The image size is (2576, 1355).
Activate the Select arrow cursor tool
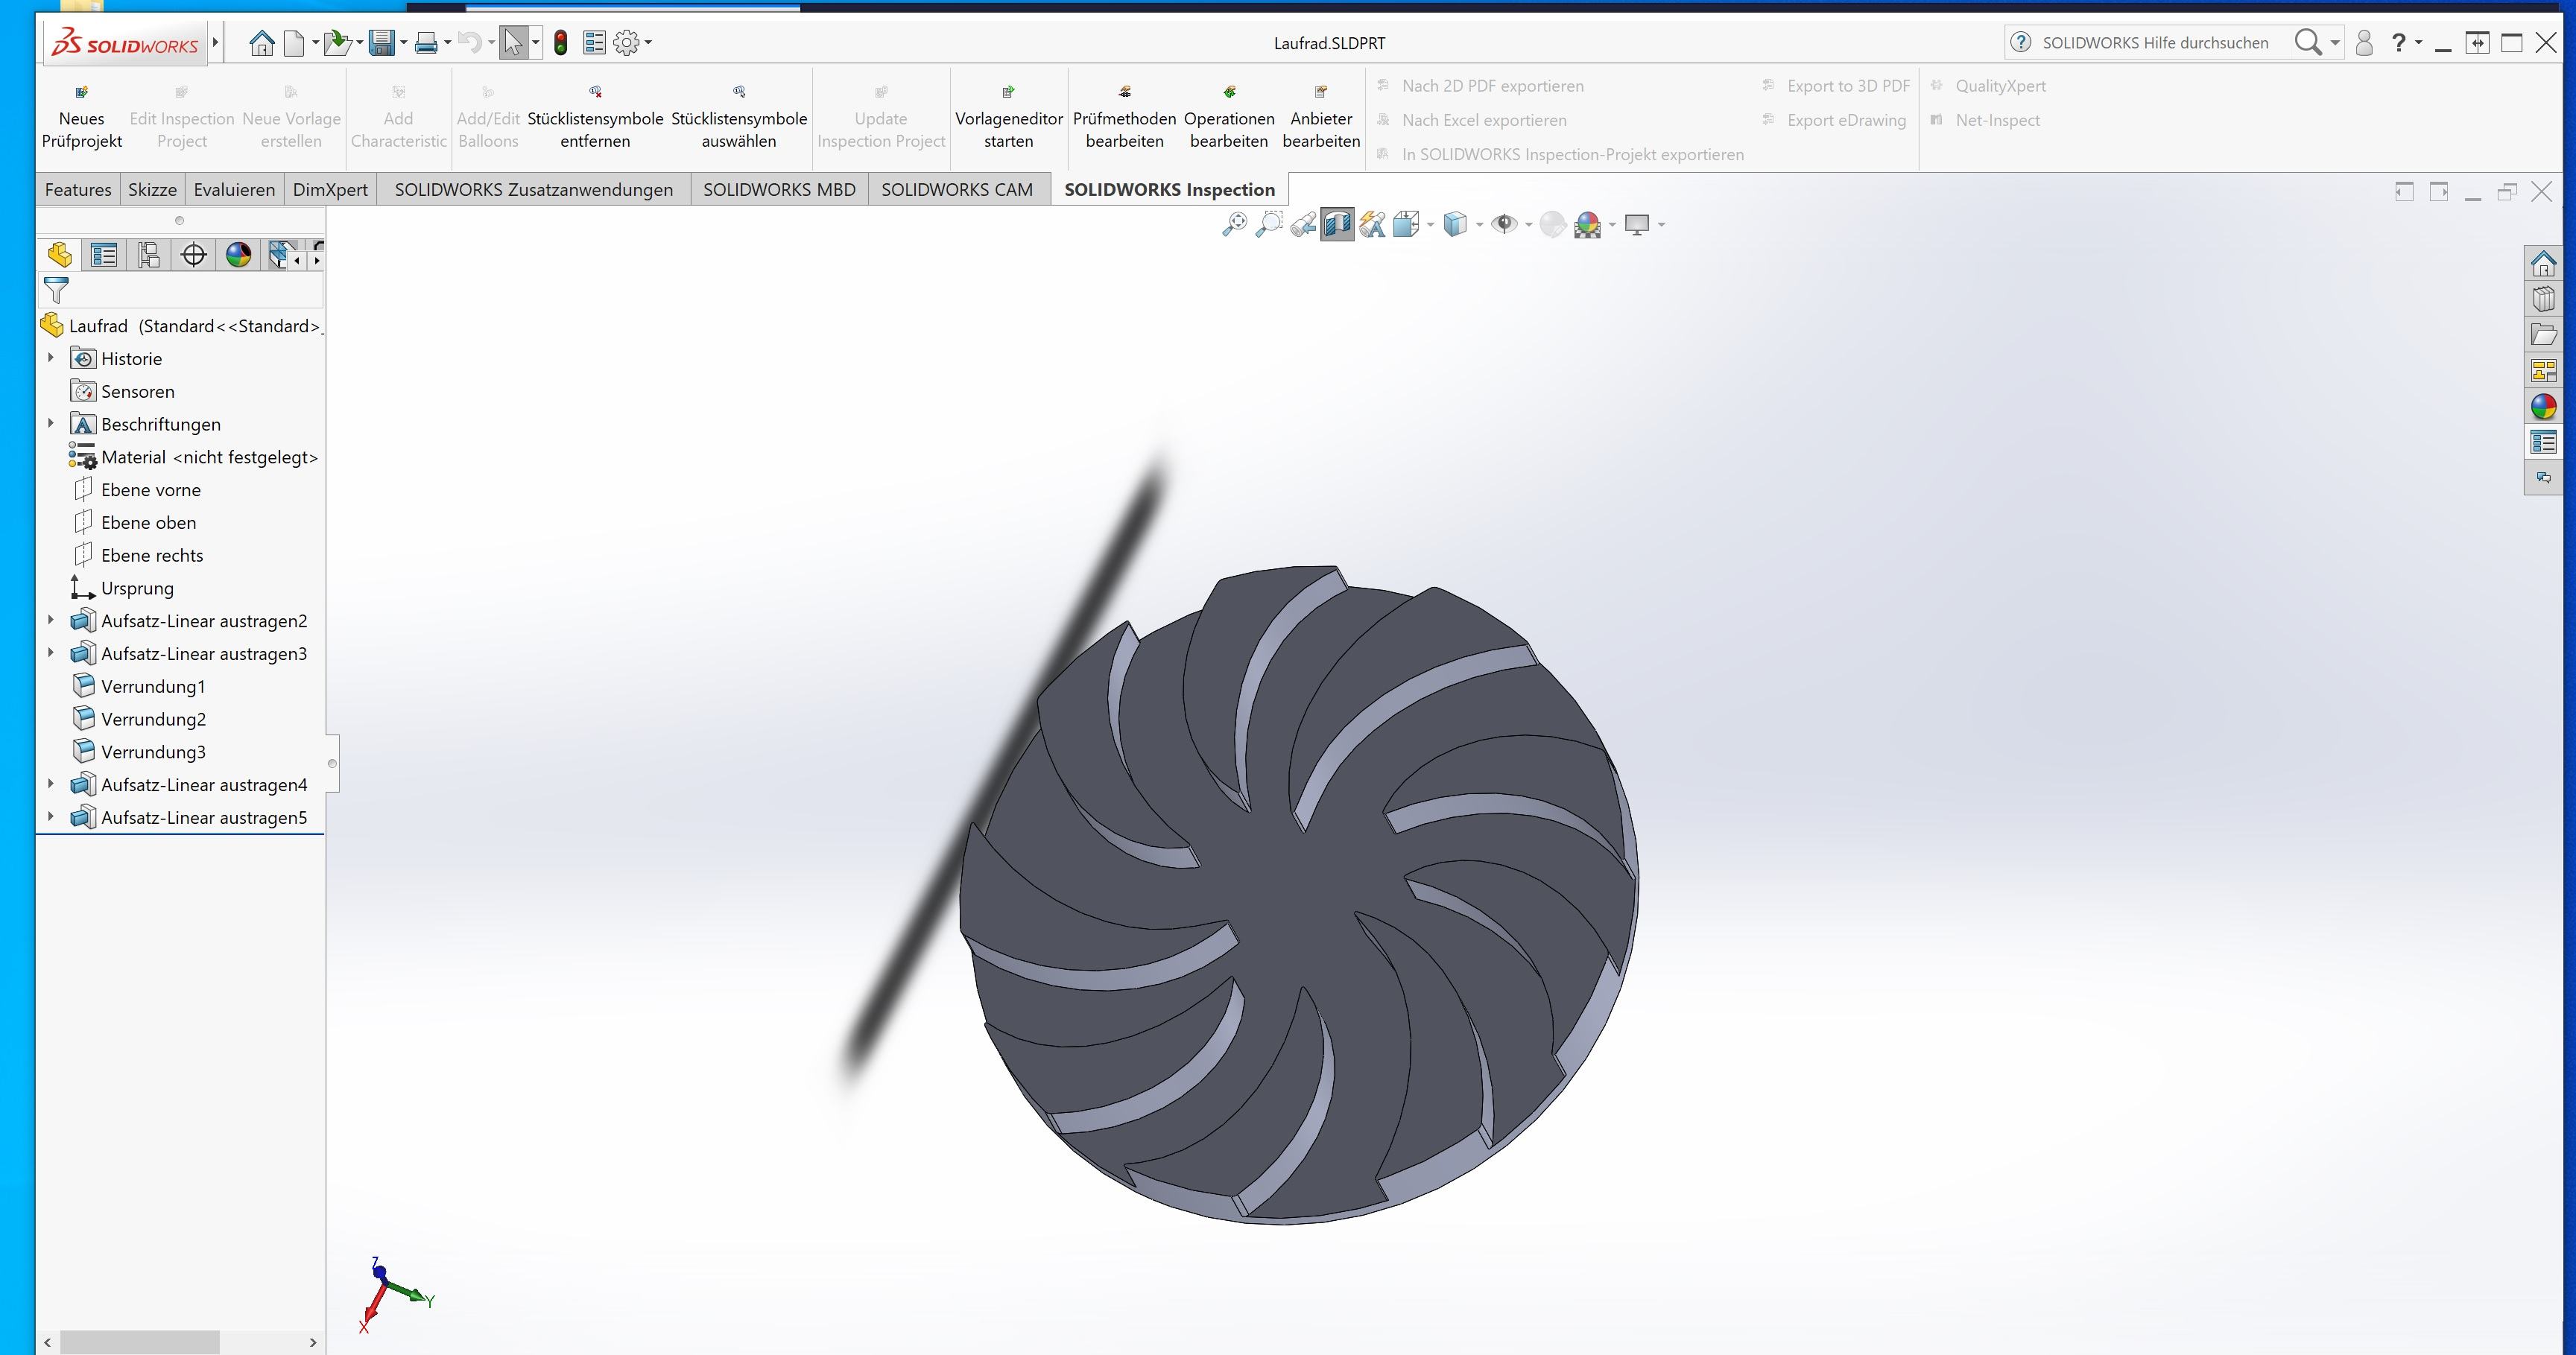[513, 43]
